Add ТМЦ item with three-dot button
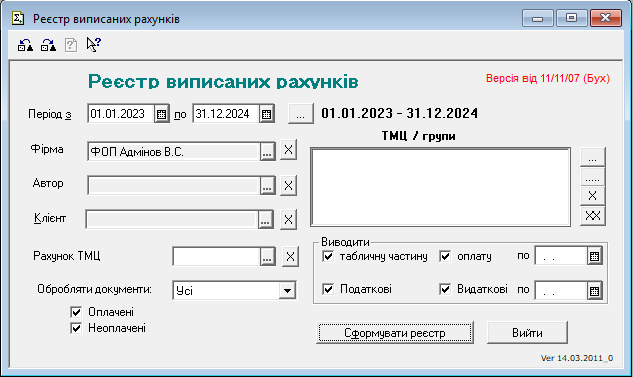The width and height of the screenshot is (633, 377). pyautogui.click(x=592, y=157)
